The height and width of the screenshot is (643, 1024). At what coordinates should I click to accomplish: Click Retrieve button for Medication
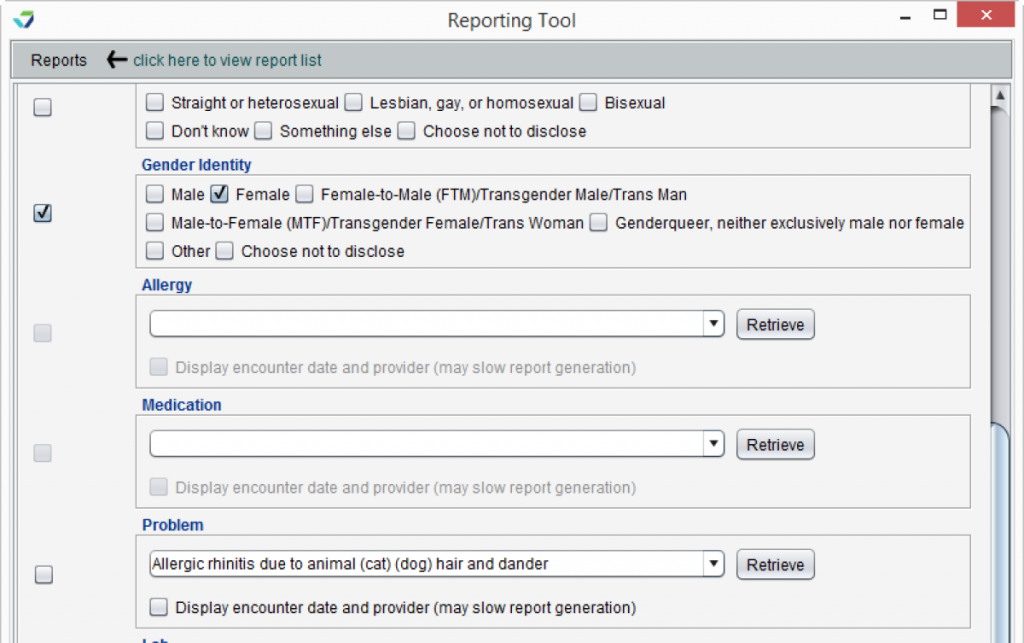775,445
